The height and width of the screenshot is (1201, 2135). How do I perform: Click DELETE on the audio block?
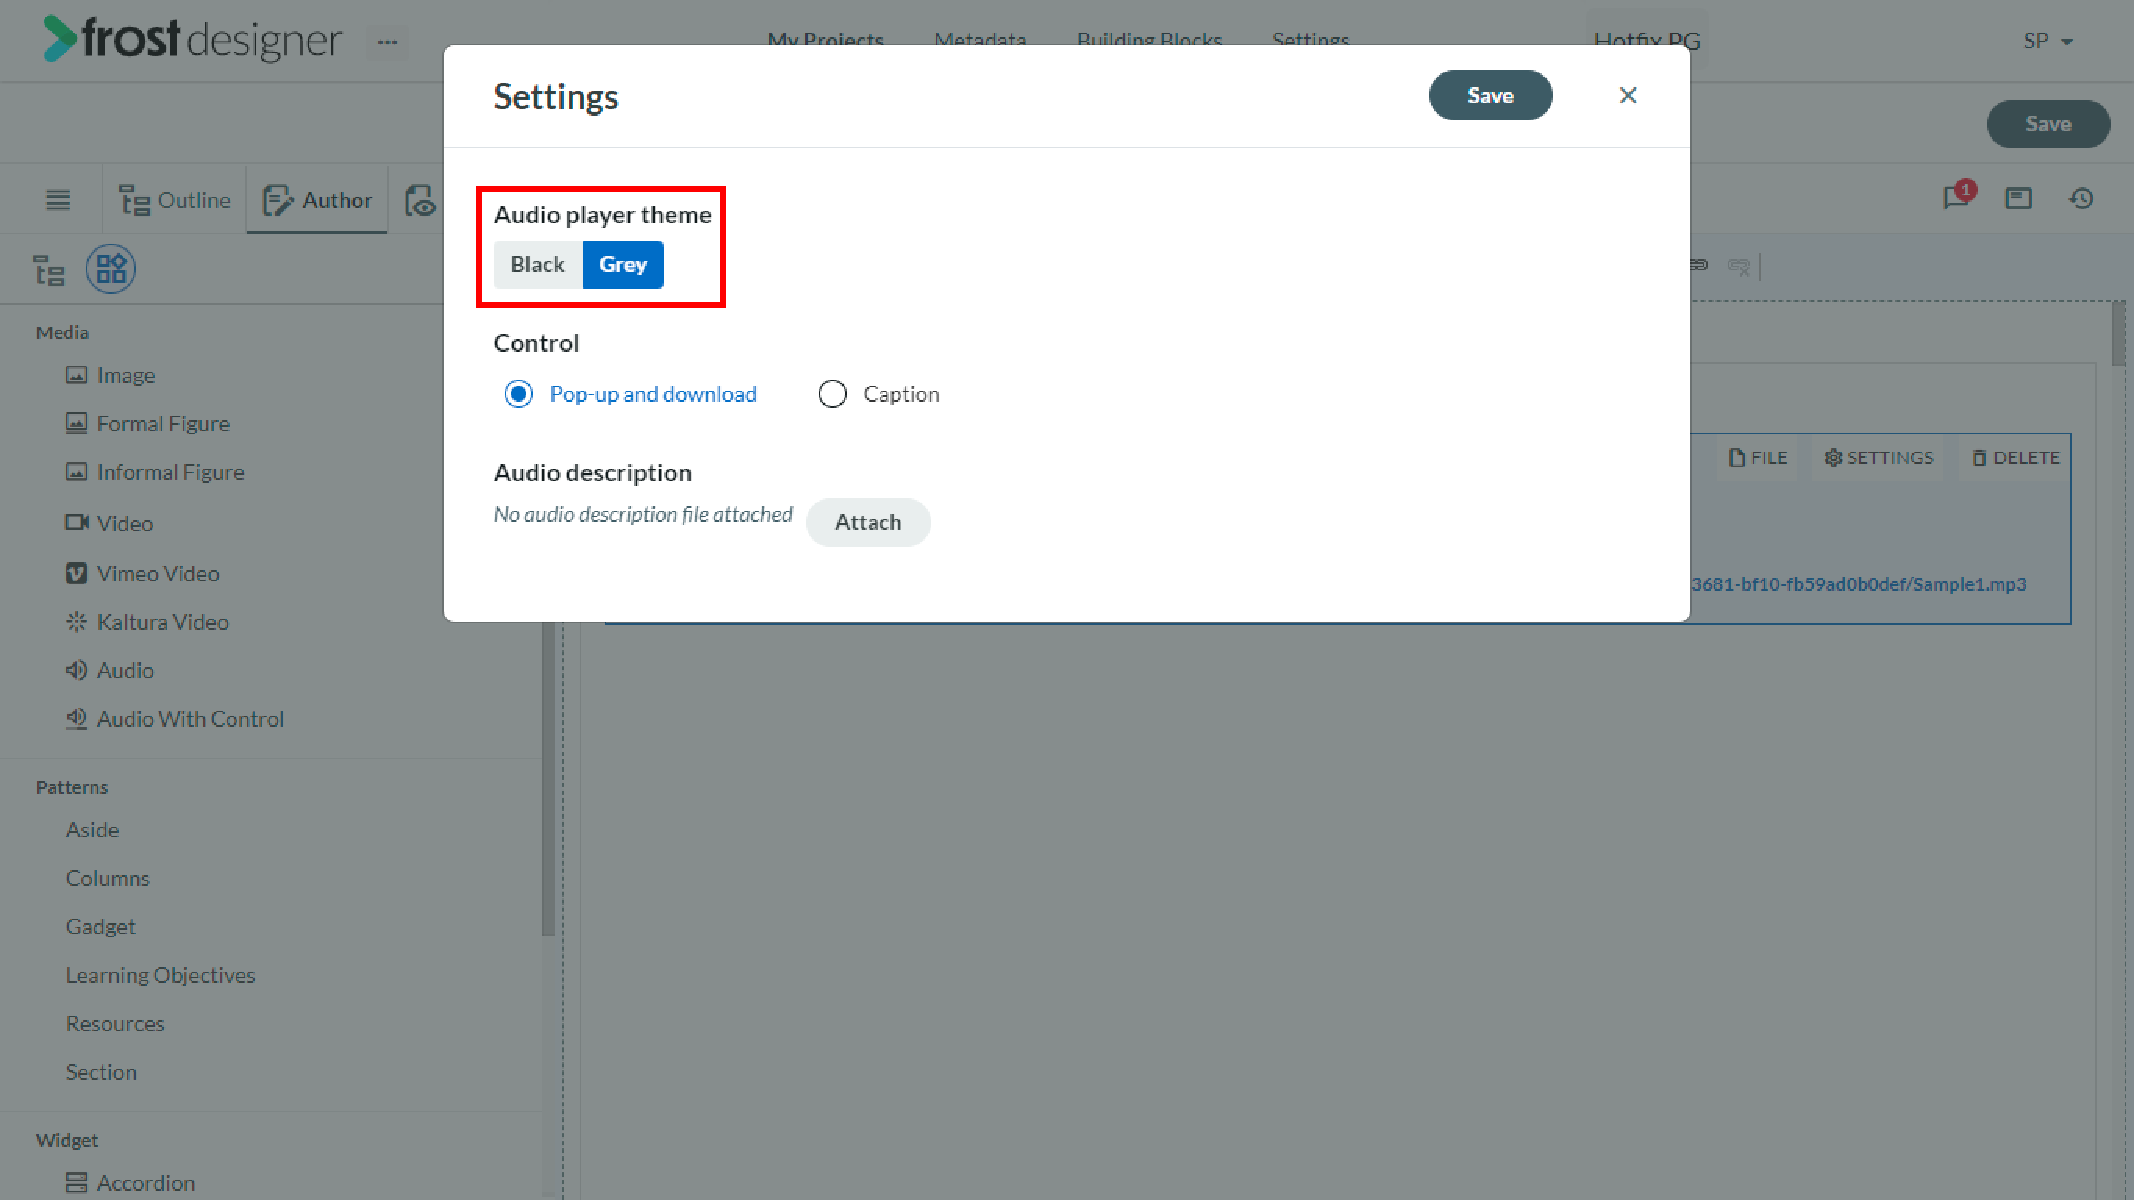2016,458
